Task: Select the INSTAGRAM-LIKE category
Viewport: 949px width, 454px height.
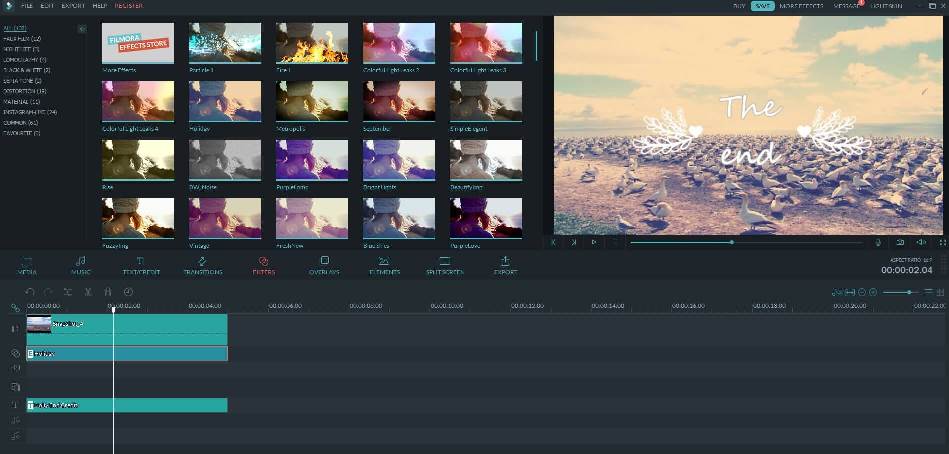Action: tap(30, 112)
